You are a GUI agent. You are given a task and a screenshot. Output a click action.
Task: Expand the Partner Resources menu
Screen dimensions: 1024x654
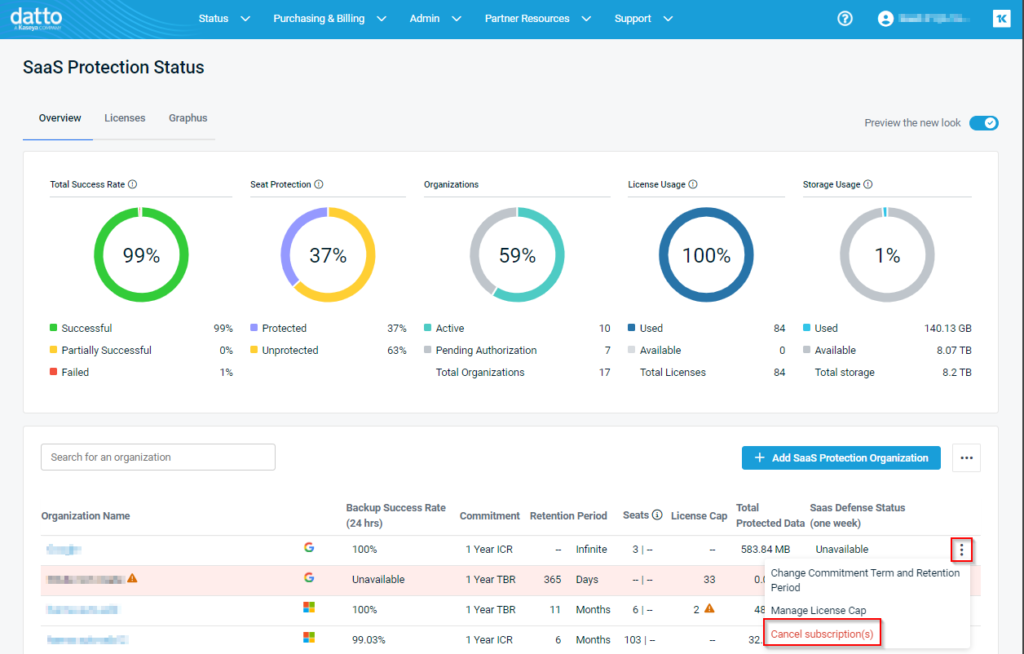(538, 19)
